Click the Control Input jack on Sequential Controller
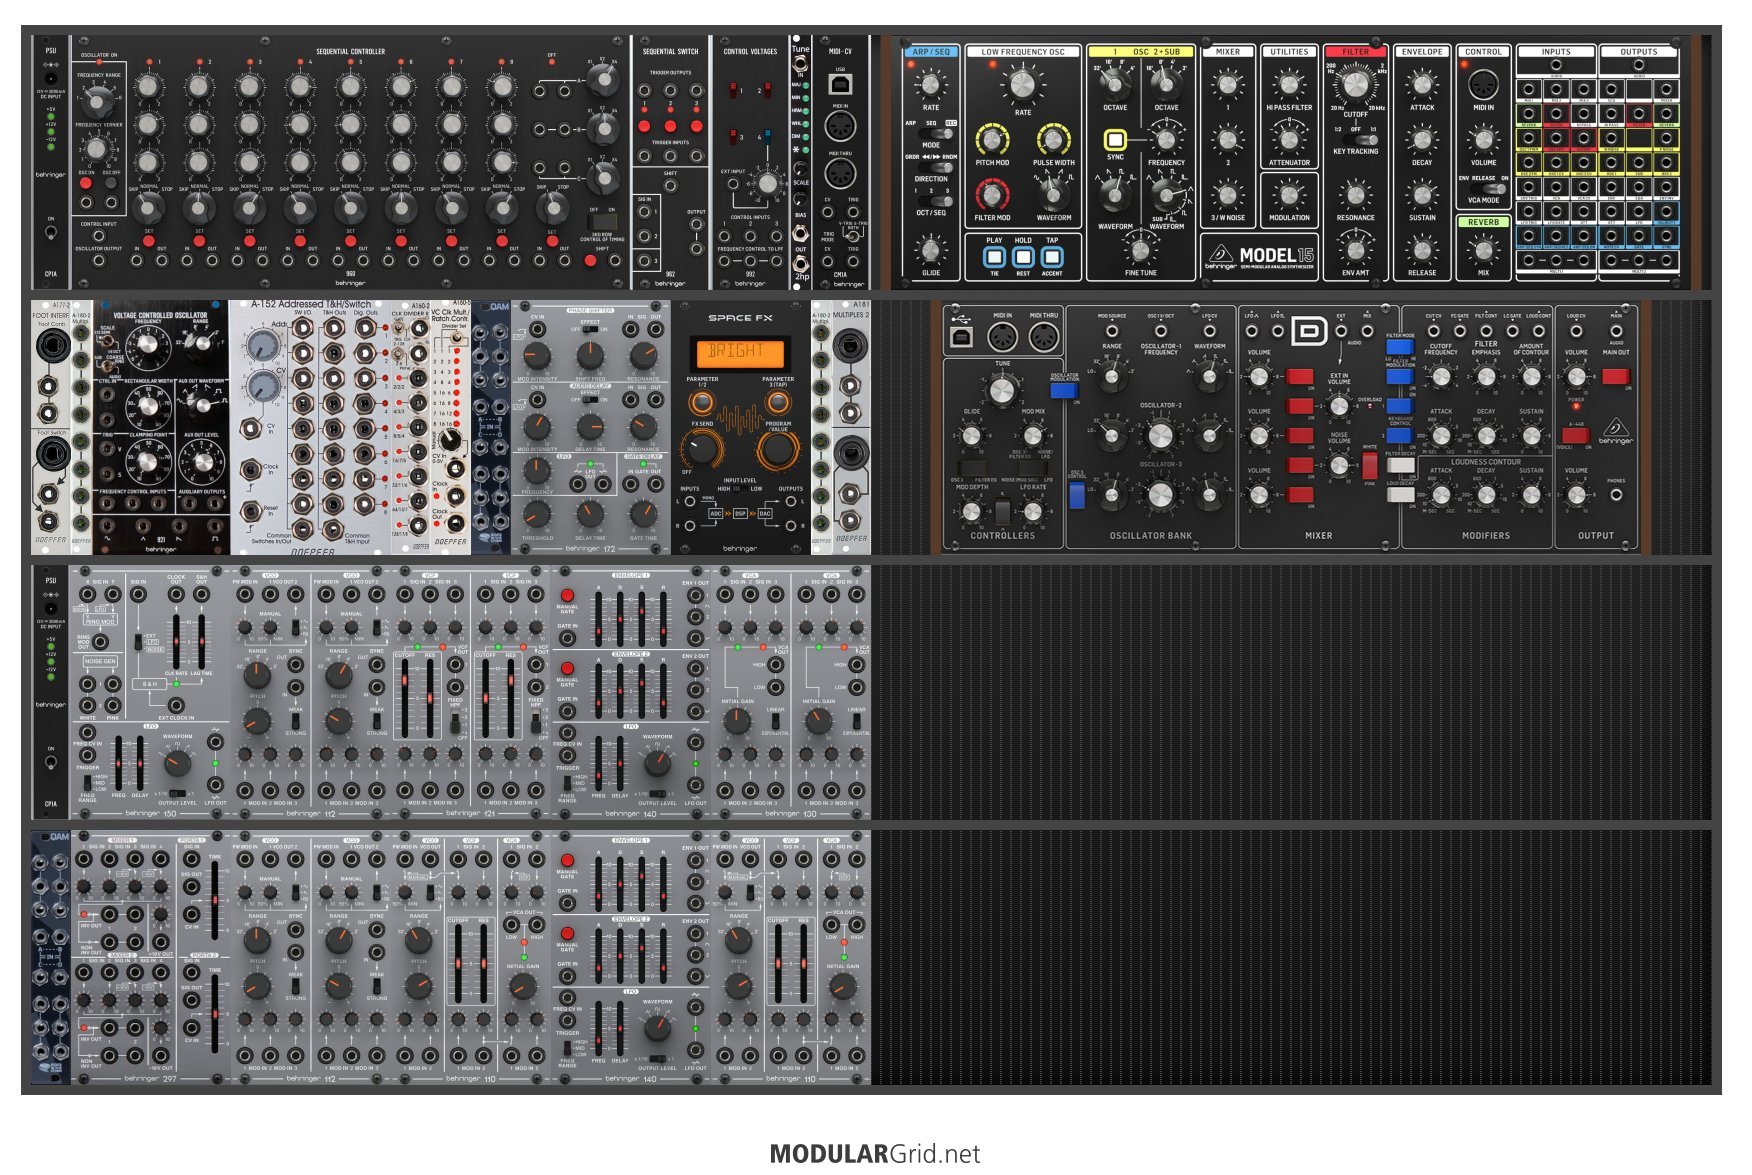Screen dimensions: 1752x1175 [98, 237]
